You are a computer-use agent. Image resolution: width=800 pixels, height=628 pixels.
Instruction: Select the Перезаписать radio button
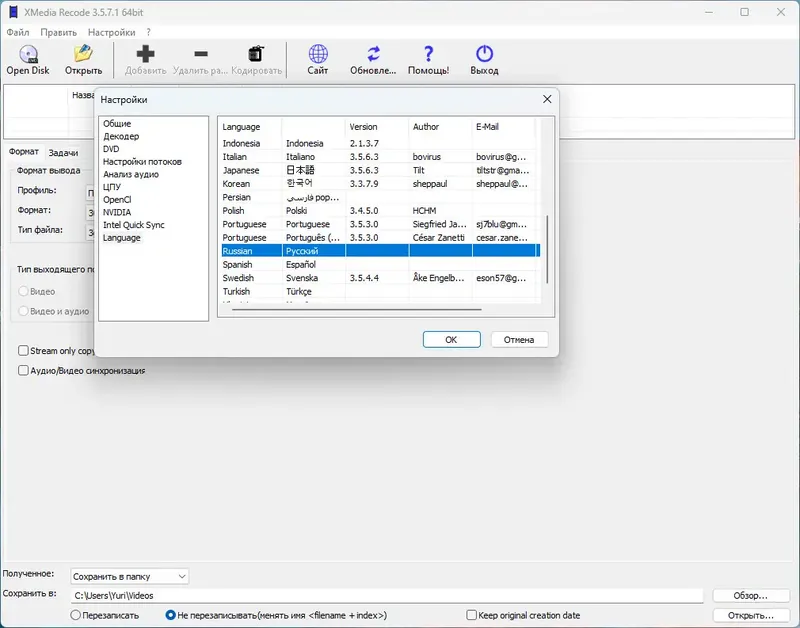(76, 615)
